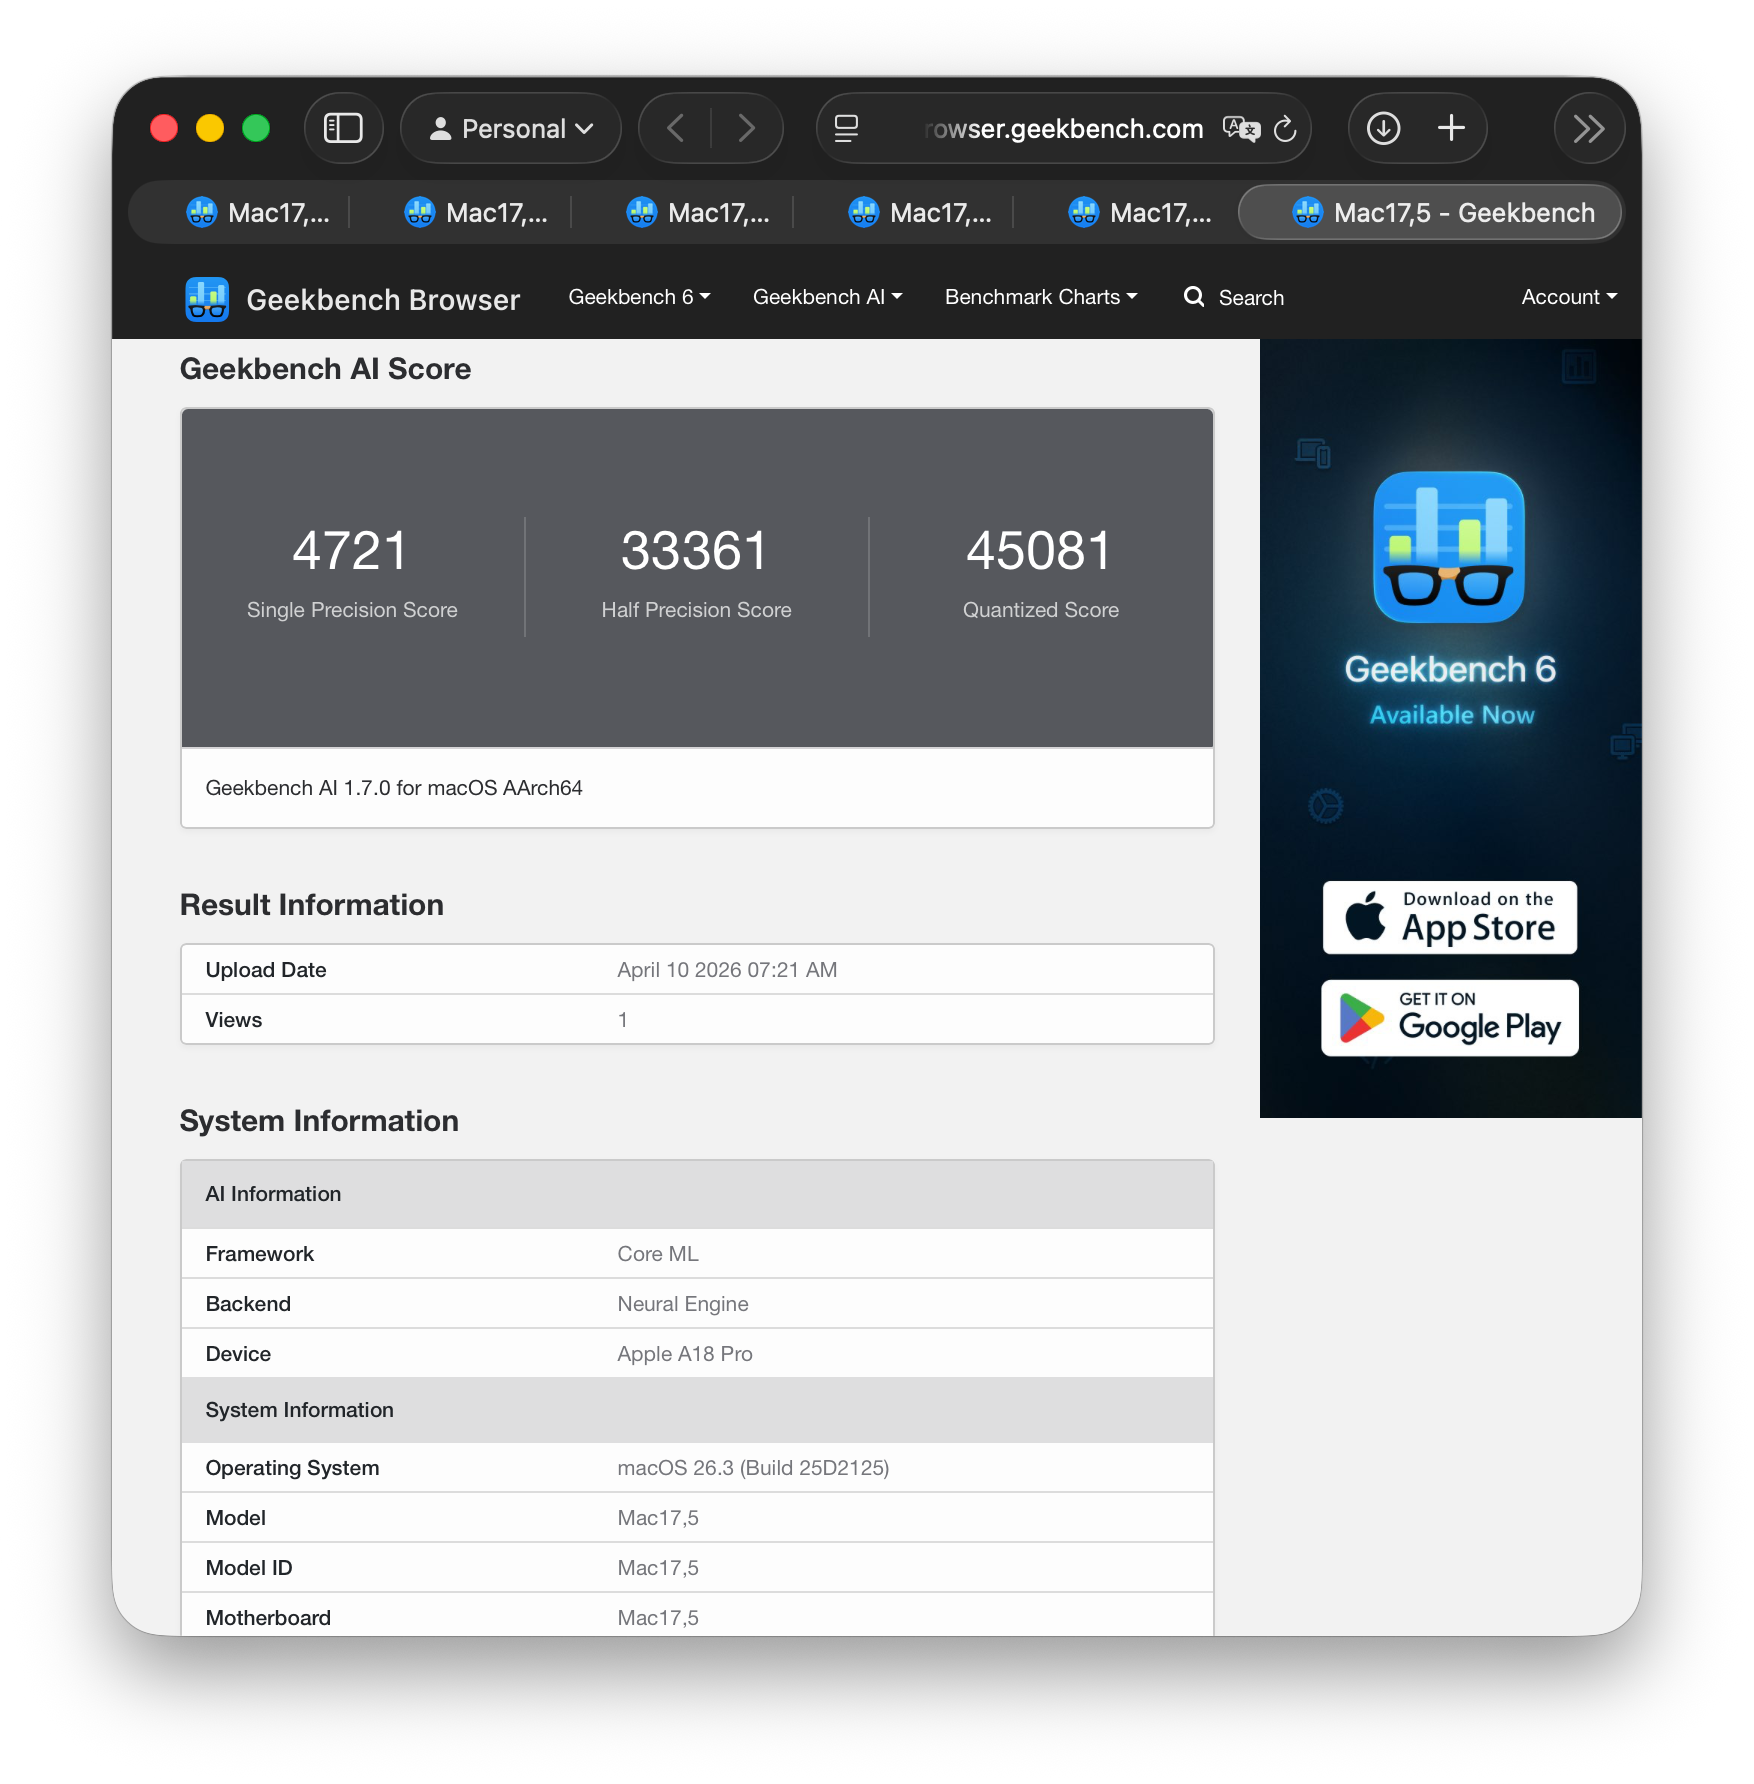Open the Benchmark Charts dropdown
Screen dimensions: 1754x1784
[1040, 297]
